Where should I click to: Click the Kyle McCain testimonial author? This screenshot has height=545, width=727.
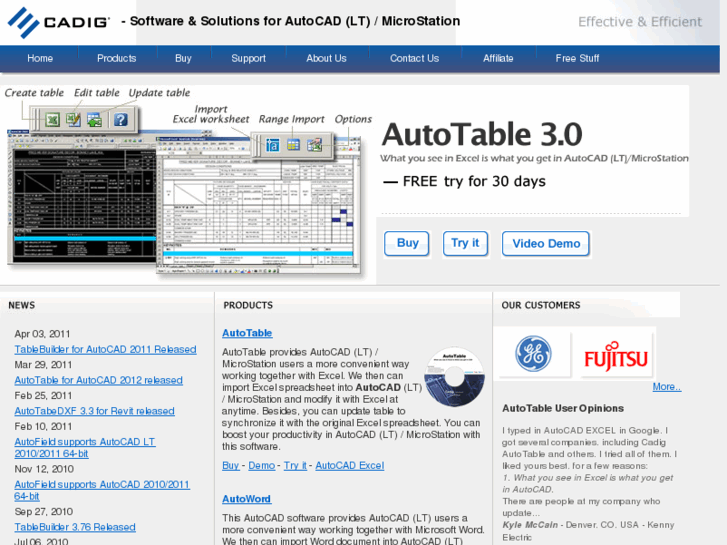[x=530, y=525]
